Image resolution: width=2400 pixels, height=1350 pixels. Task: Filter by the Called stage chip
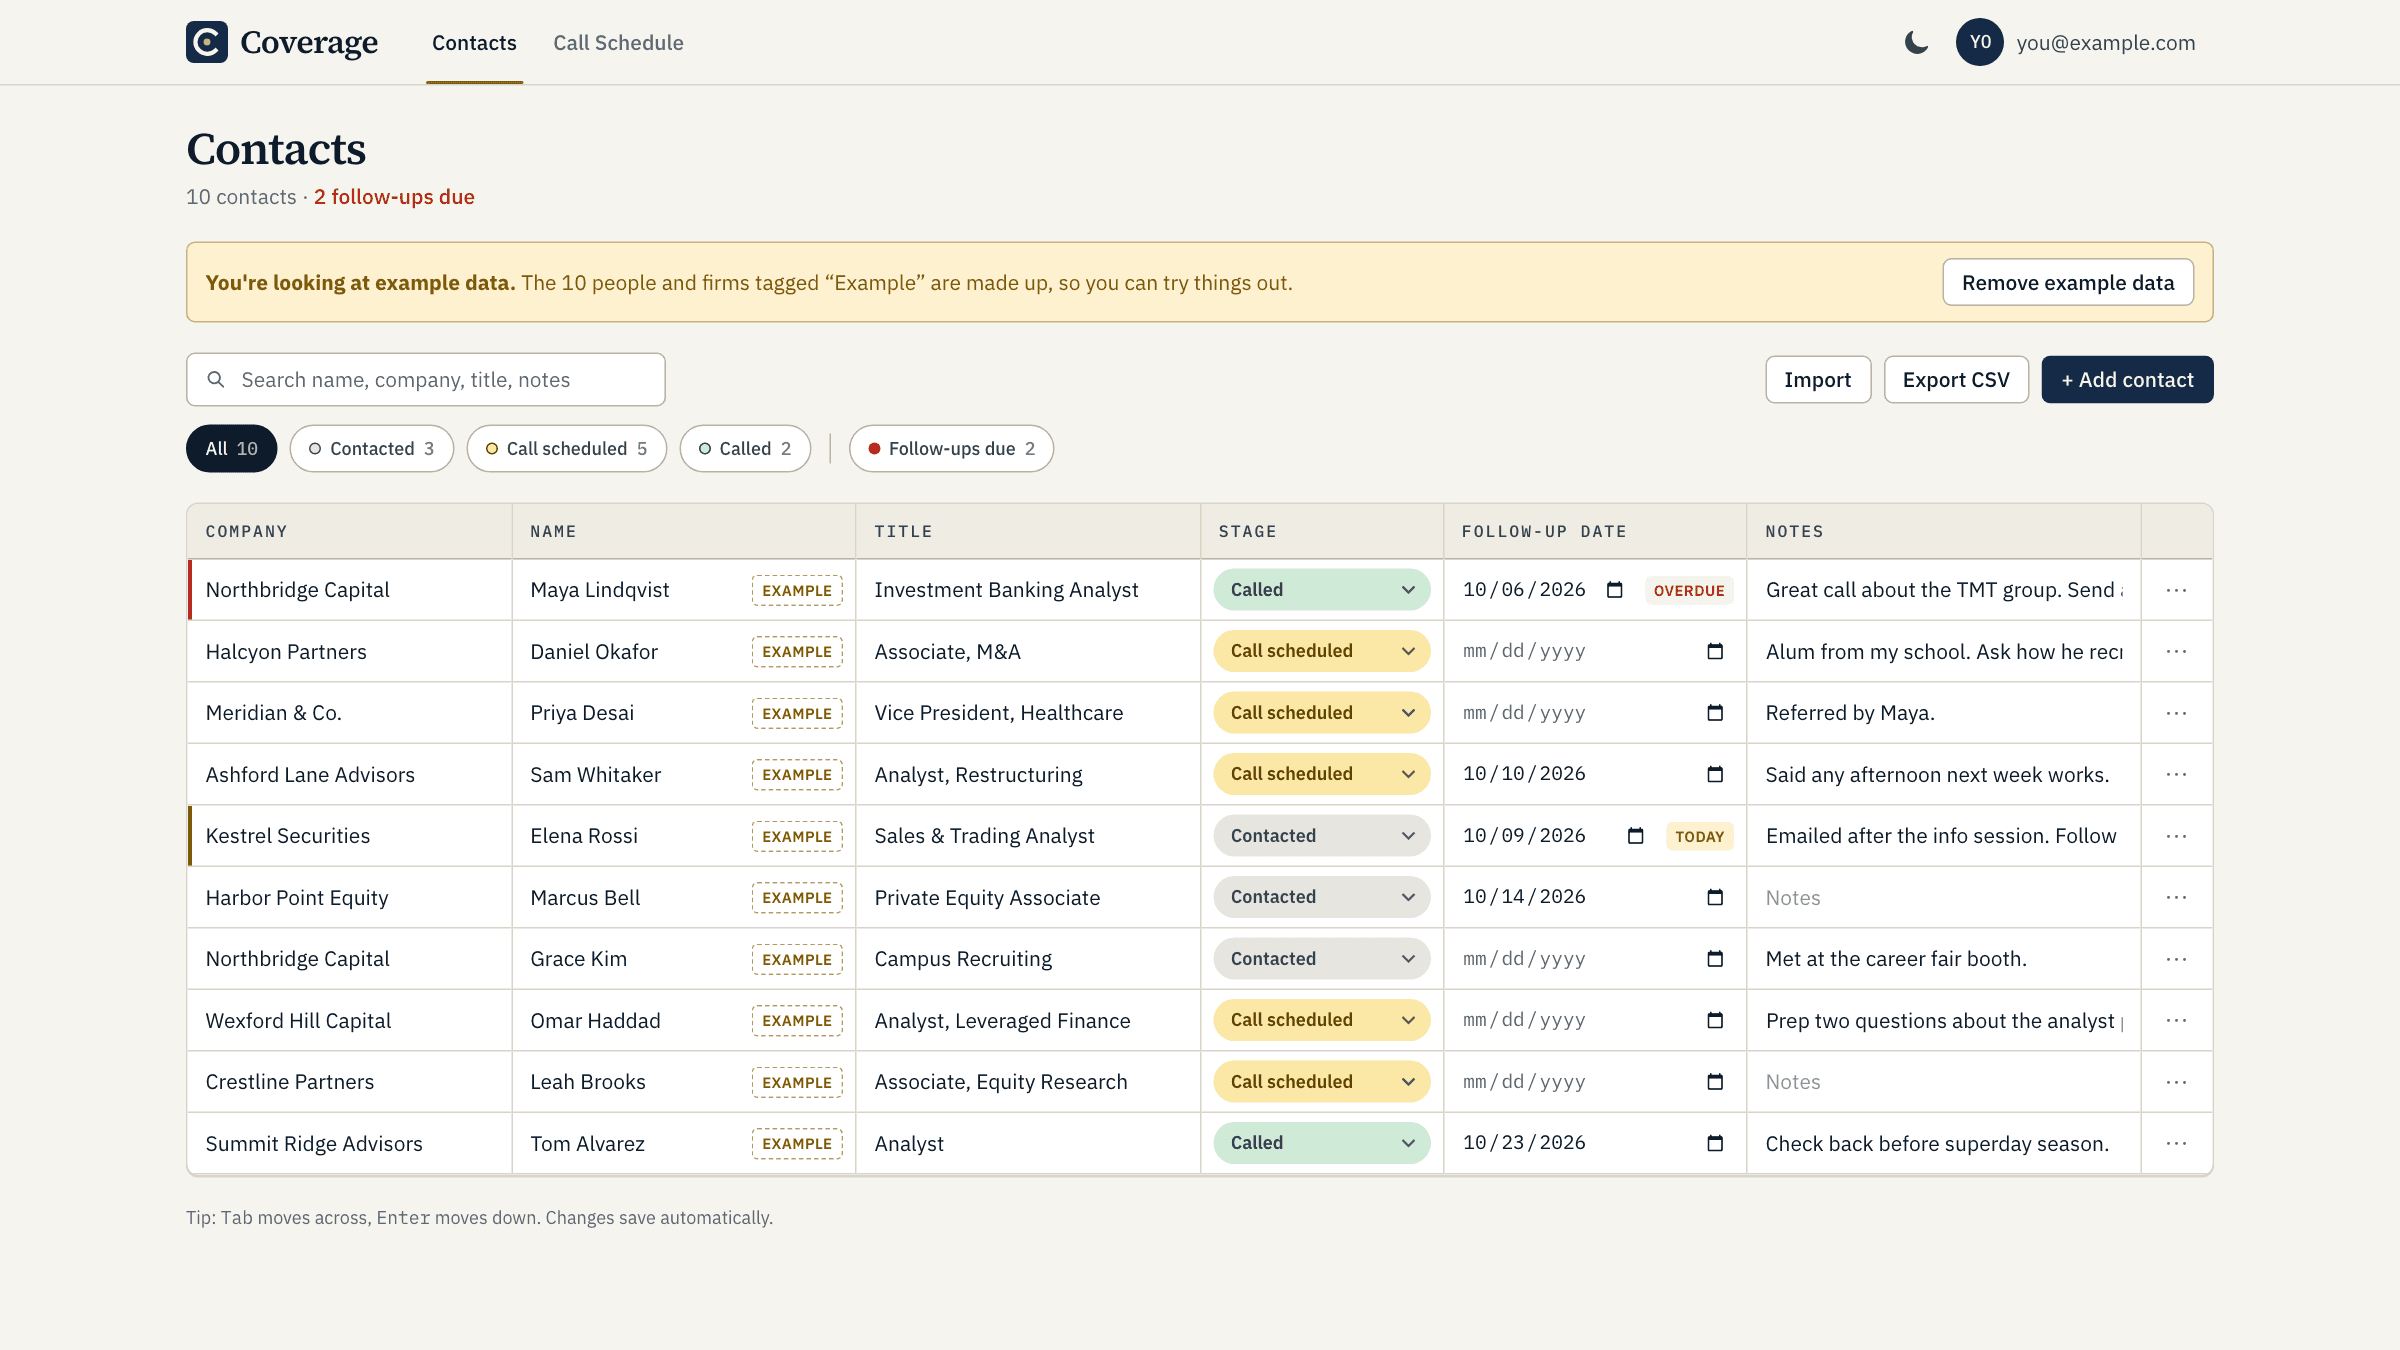(x=745, y=449)
